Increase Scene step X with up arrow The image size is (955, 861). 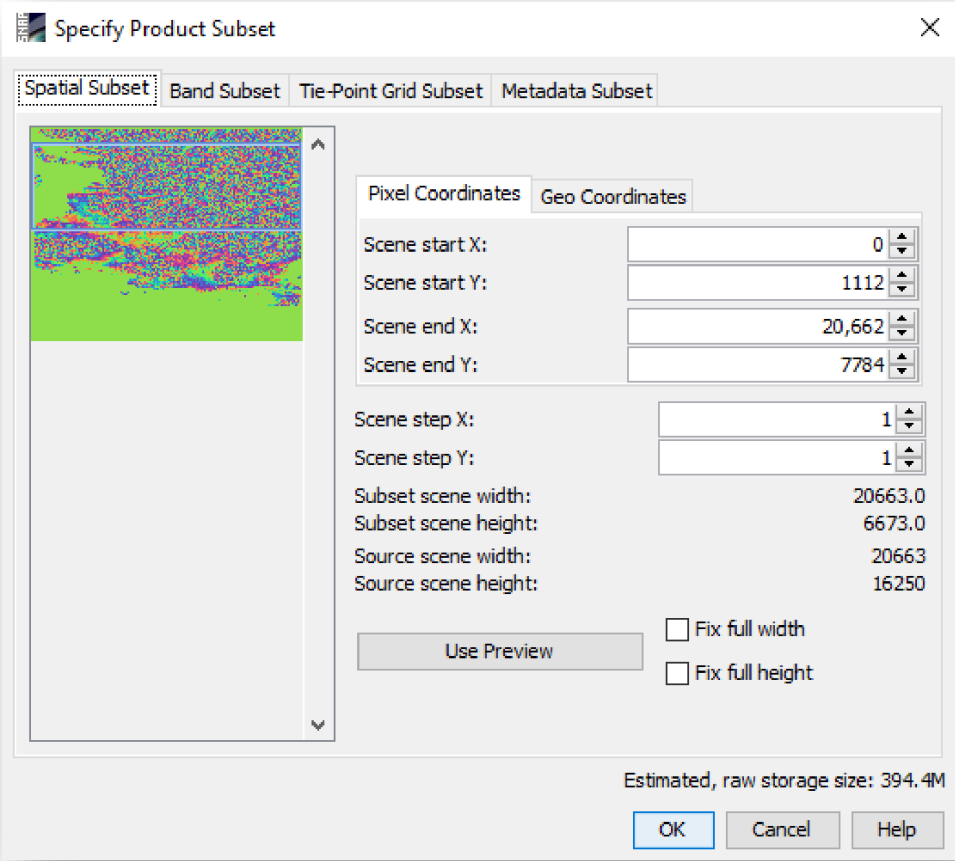pyautogui.click(x=909, y=412)
